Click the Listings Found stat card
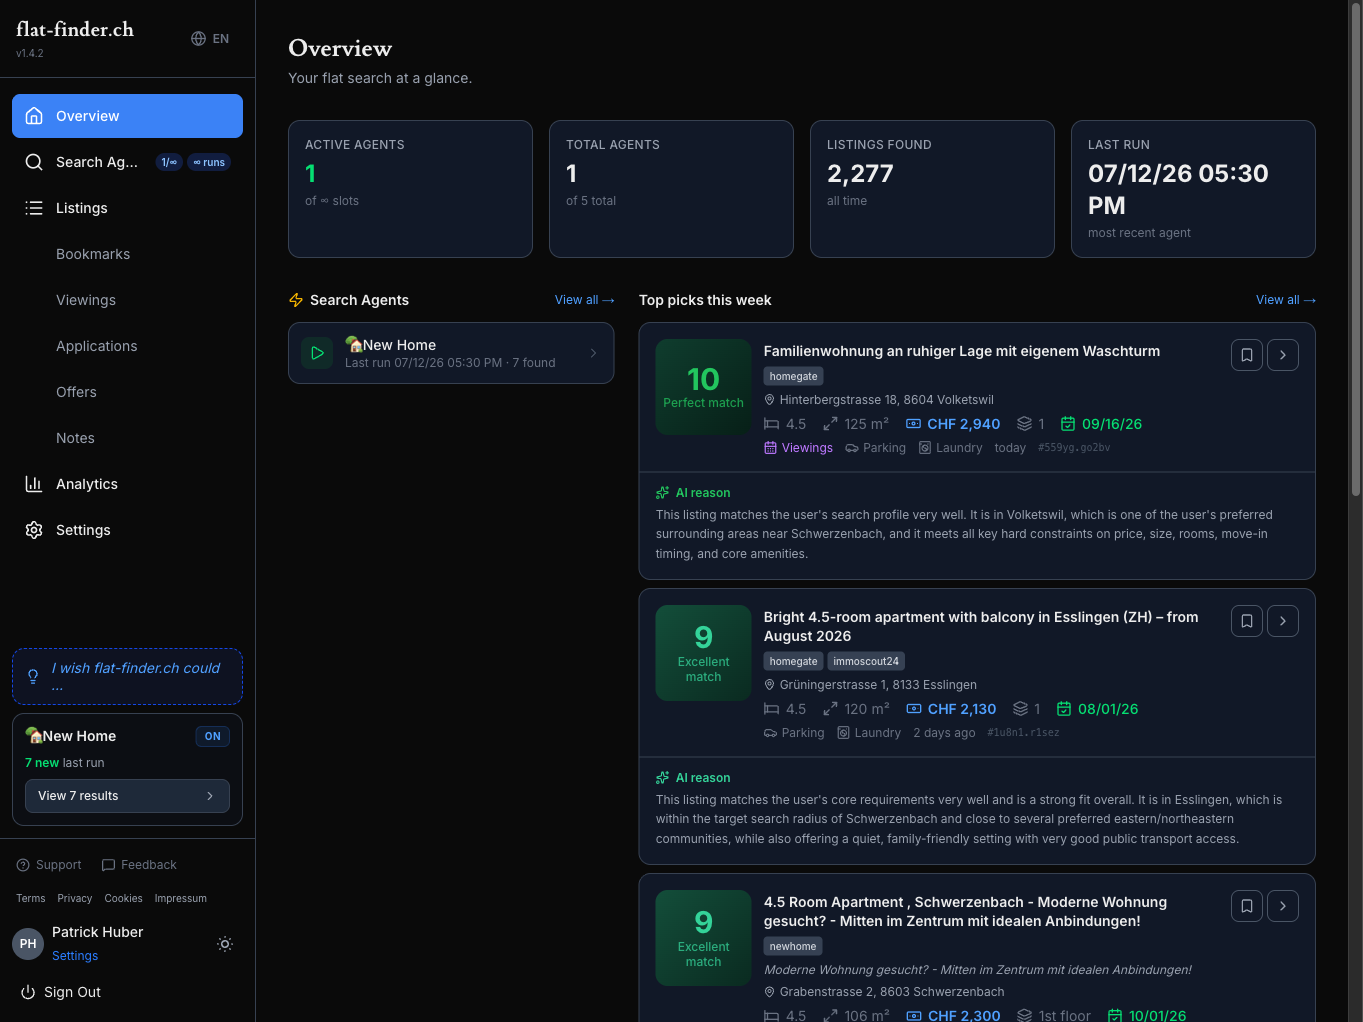 click(932, 189)
